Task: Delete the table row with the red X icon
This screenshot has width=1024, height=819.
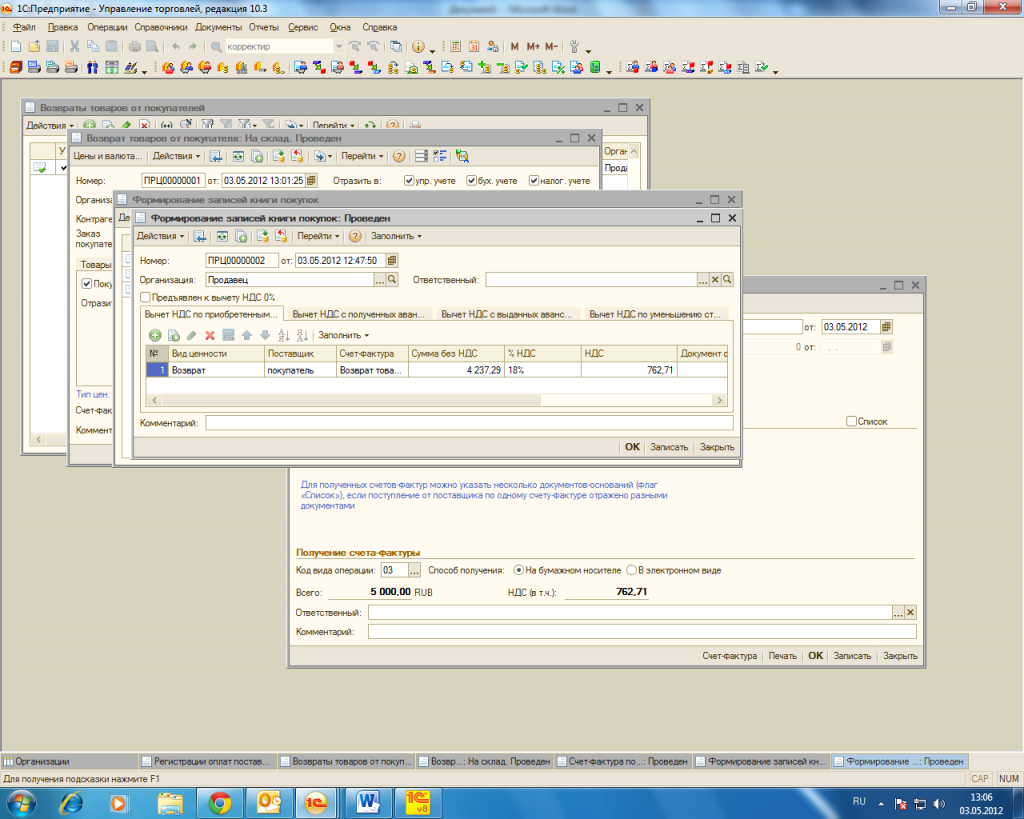Action: (210, 335)
